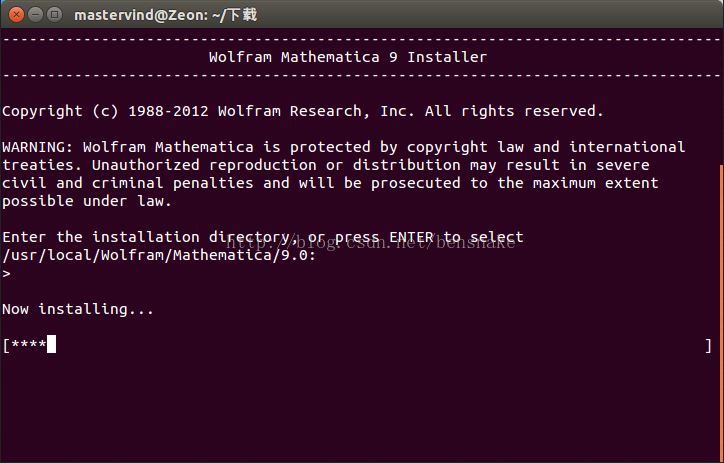The image size is (724, 463).
Task: Click the terminal scrollbar thumb
Action: click(x=721, y=313)
